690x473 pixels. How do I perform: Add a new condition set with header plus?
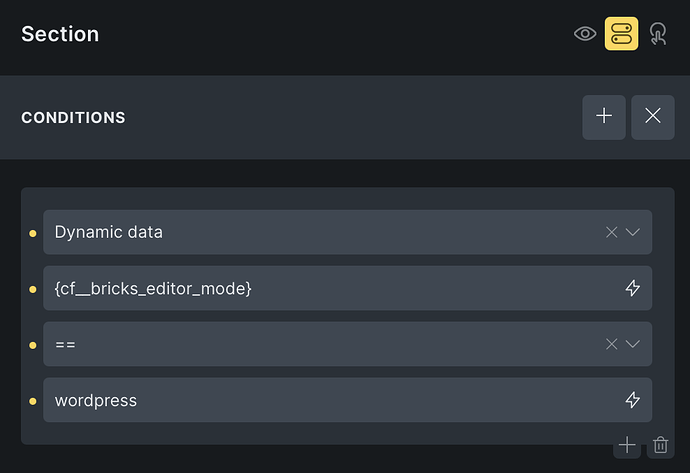[x=604, y=117]
